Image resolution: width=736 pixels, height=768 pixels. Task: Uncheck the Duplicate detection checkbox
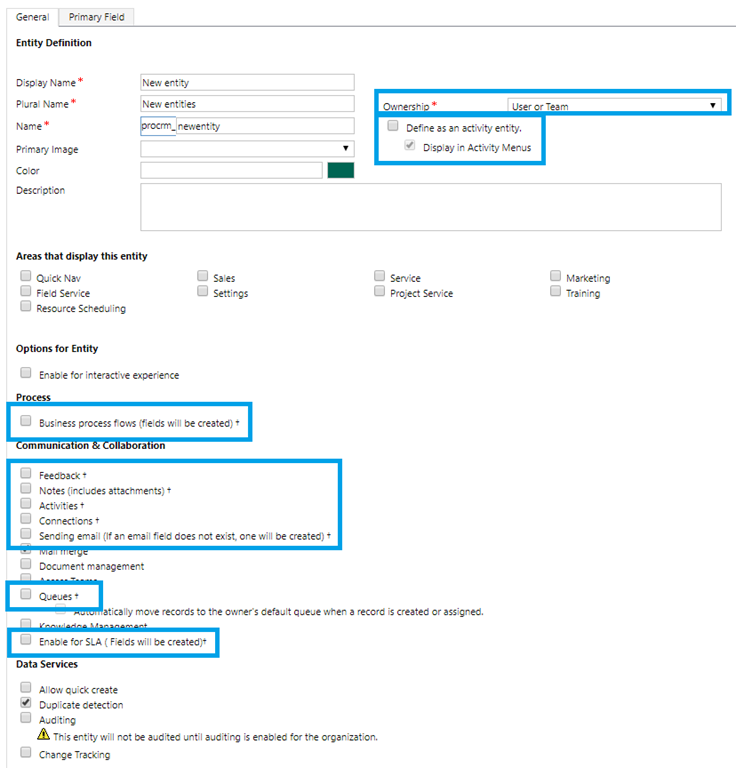tap(26, 704)
